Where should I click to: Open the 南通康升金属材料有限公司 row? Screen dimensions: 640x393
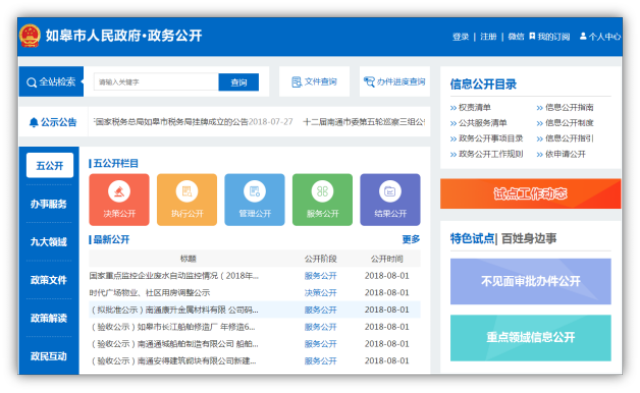[x=255, y=310]
